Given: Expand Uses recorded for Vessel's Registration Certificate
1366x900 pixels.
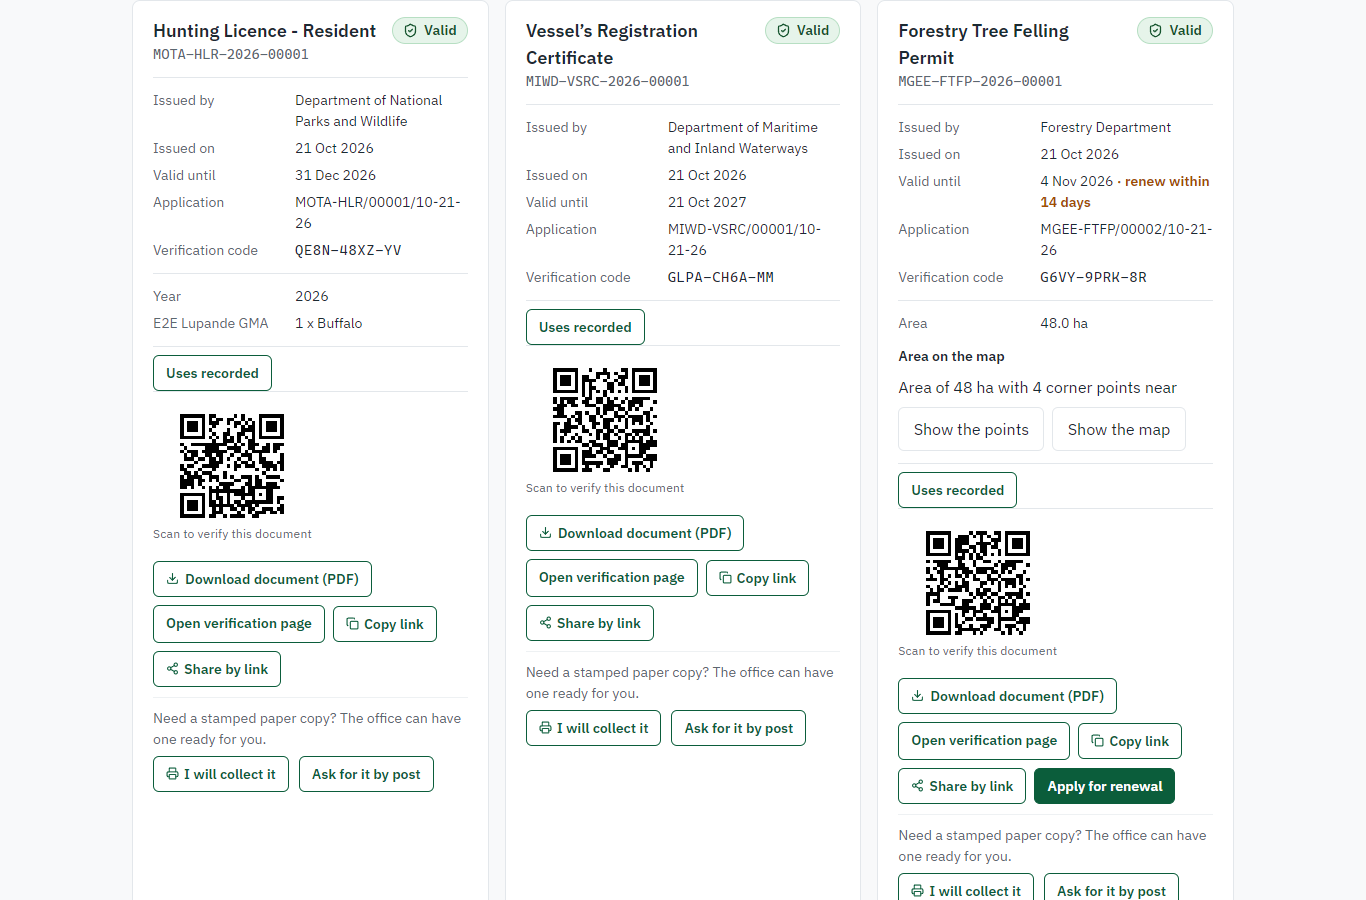Looking at the screenshot, I should click(585, 327).
